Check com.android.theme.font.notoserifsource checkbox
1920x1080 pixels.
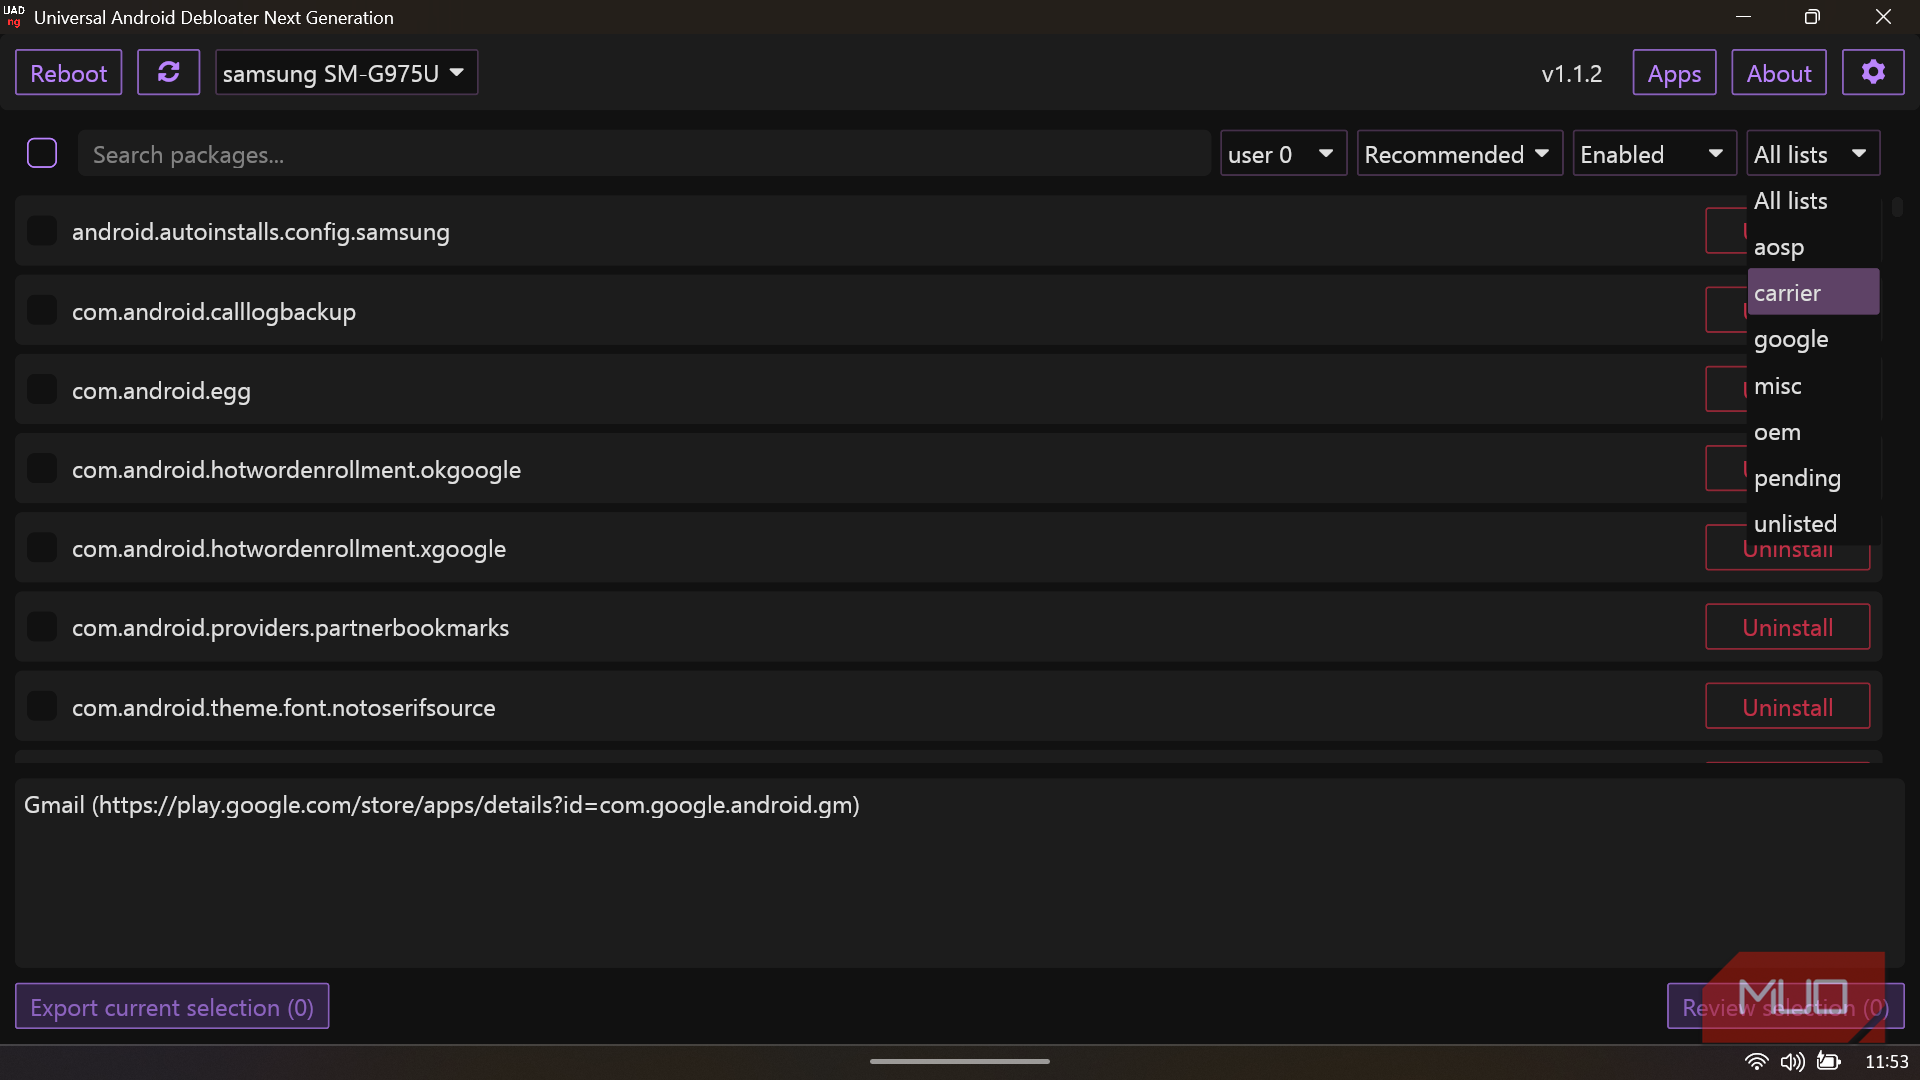[42, 706]
